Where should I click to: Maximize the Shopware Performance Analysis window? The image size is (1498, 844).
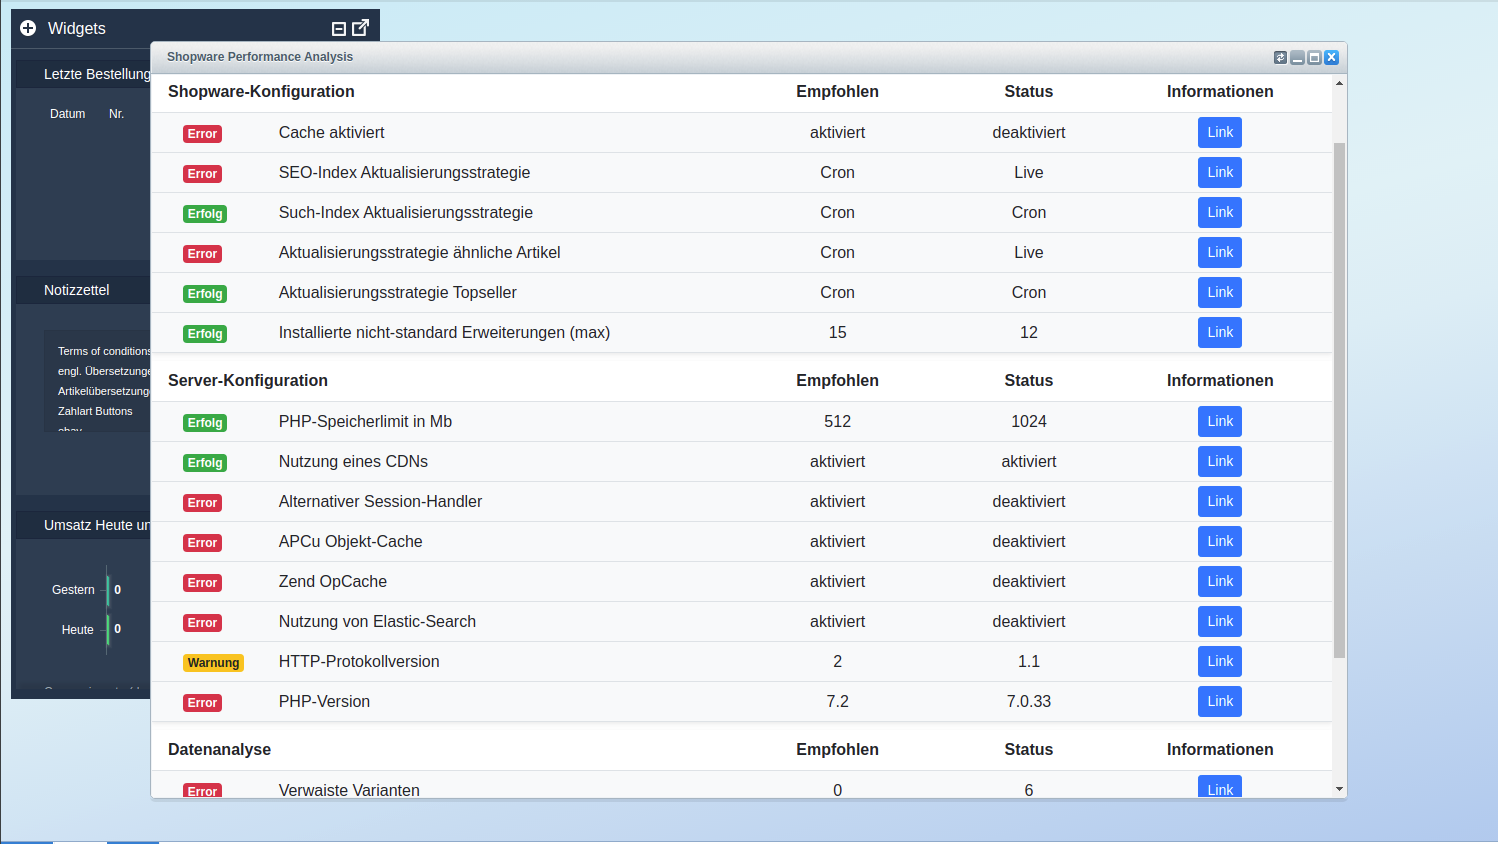click(1314, 58)
